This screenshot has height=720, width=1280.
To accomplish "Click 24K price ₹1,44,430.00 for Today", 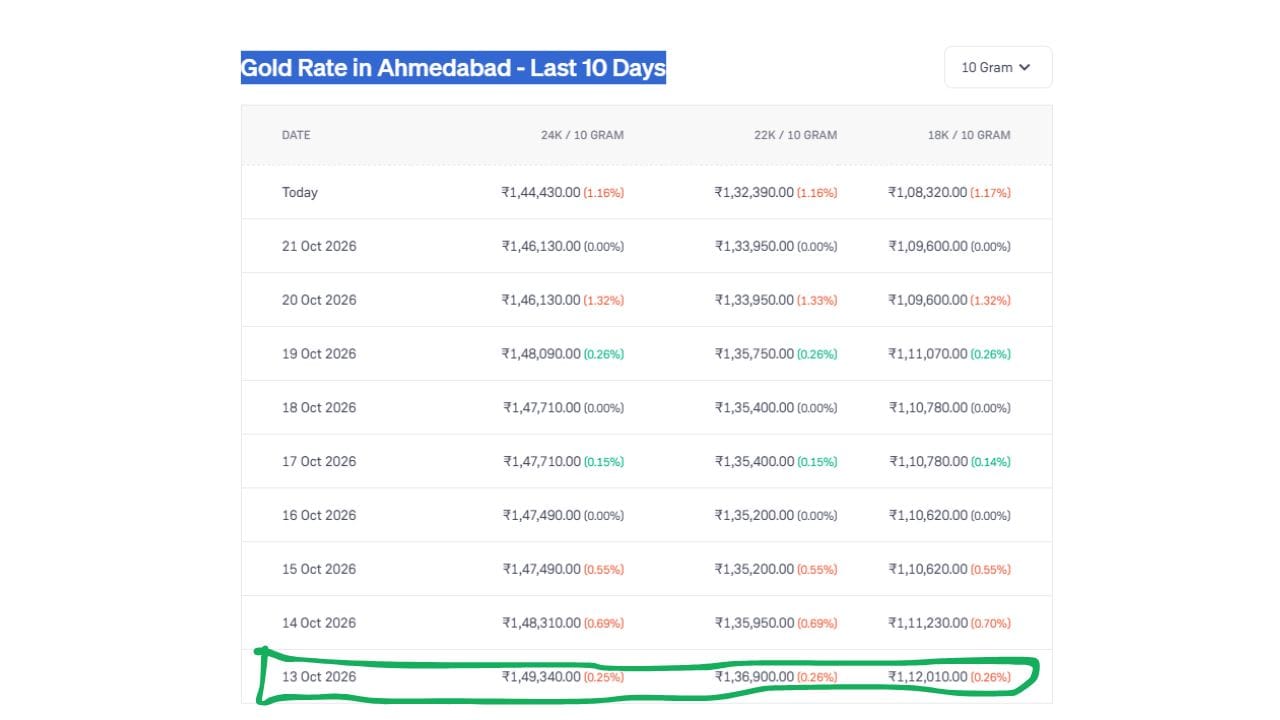I will pyautogui.click(x=541, y=192).
